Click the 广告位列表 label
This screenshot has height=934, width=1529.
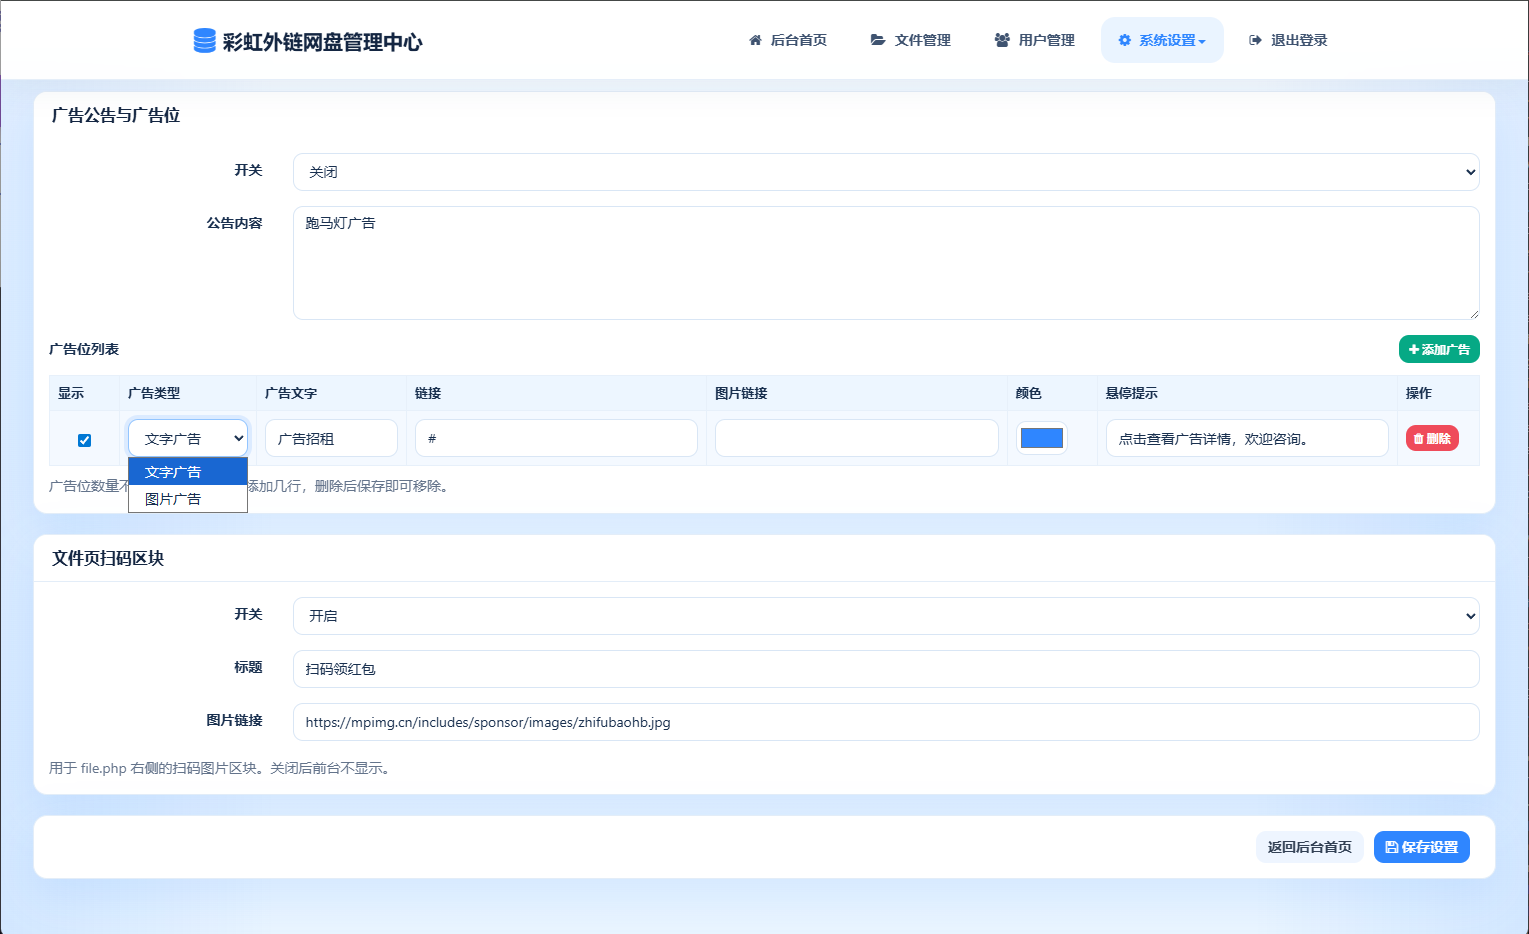point(84,349)
